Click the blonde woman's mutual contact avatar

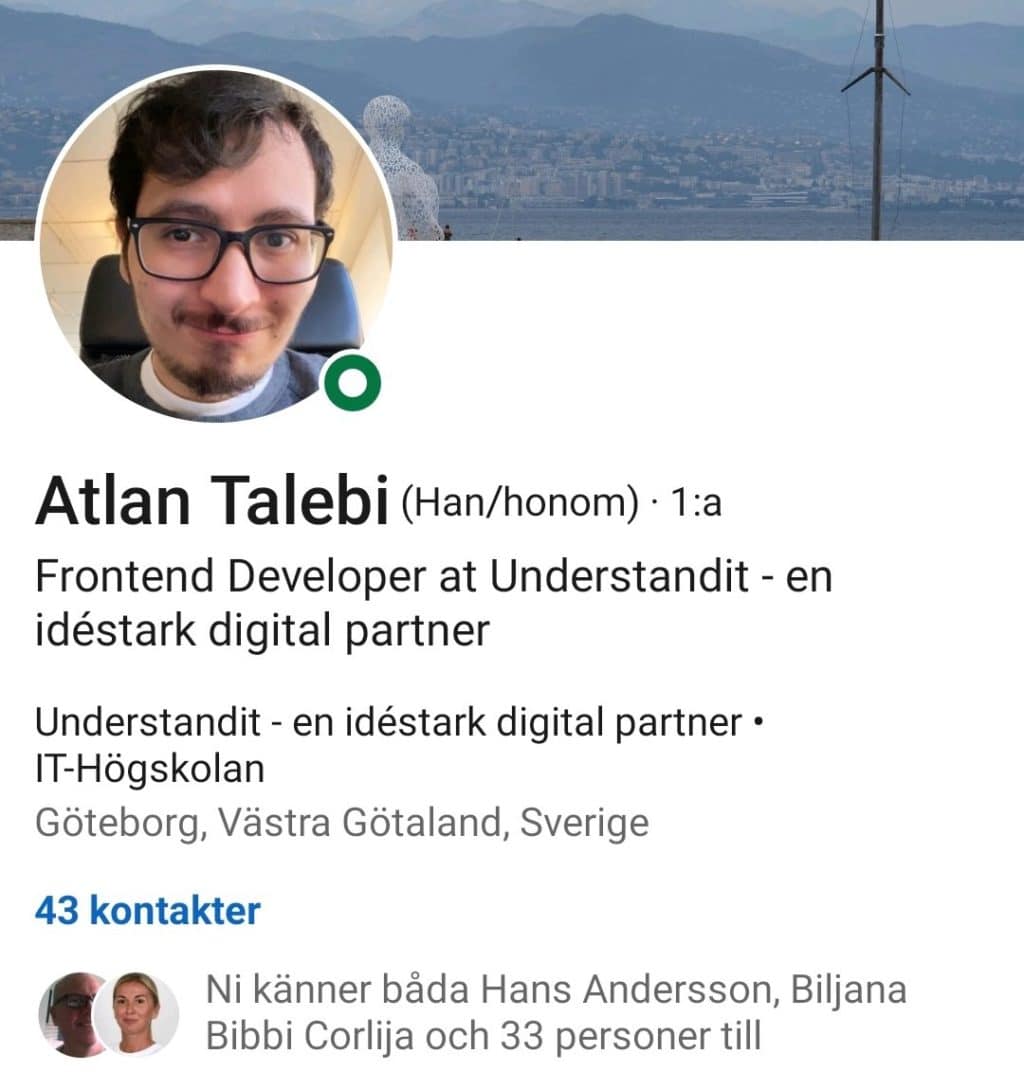pyautogui.click(x=136, y=1014)
